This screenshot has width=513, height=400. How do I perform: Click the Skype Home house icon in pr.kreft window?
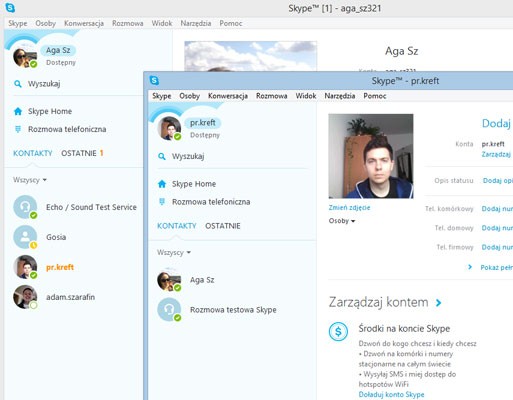point(162,184)
